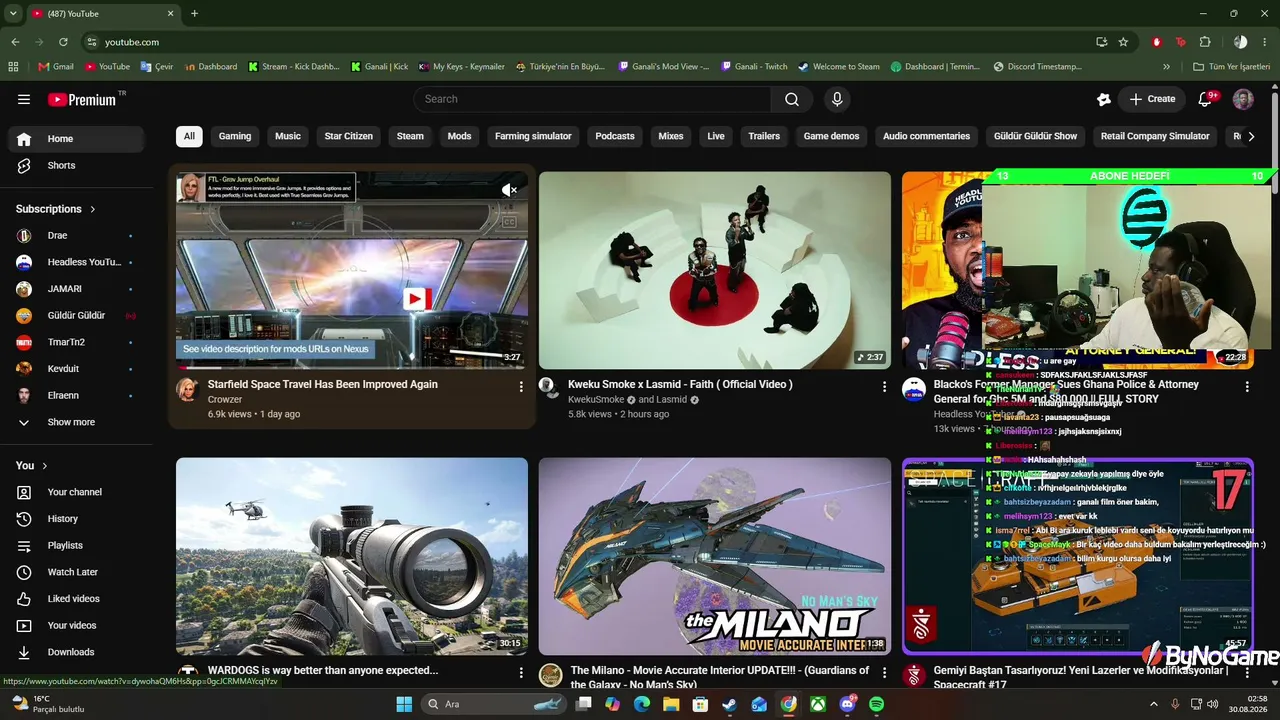The image size is (1280, 720).
Task: Open the WARDOGS sniper video thumbnail
Action: click(352, 556)
